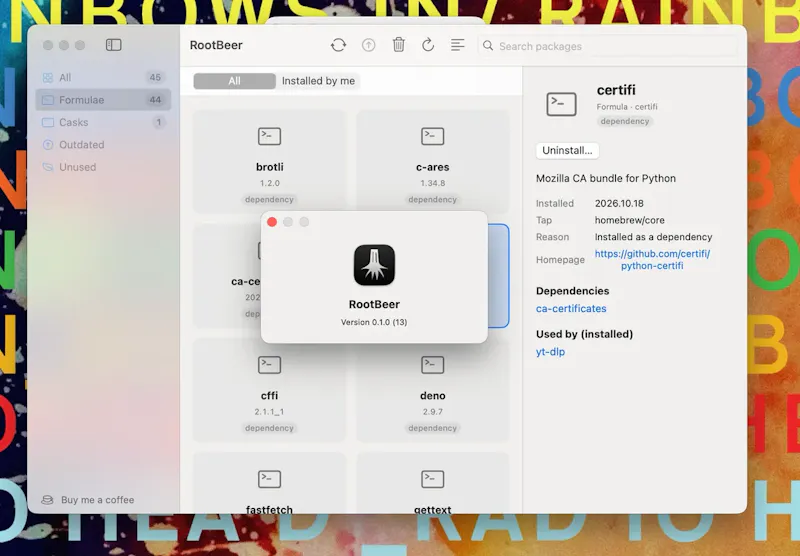
Task: Click the certifi terminal icon in details
Action: click(x=561, y=104)
